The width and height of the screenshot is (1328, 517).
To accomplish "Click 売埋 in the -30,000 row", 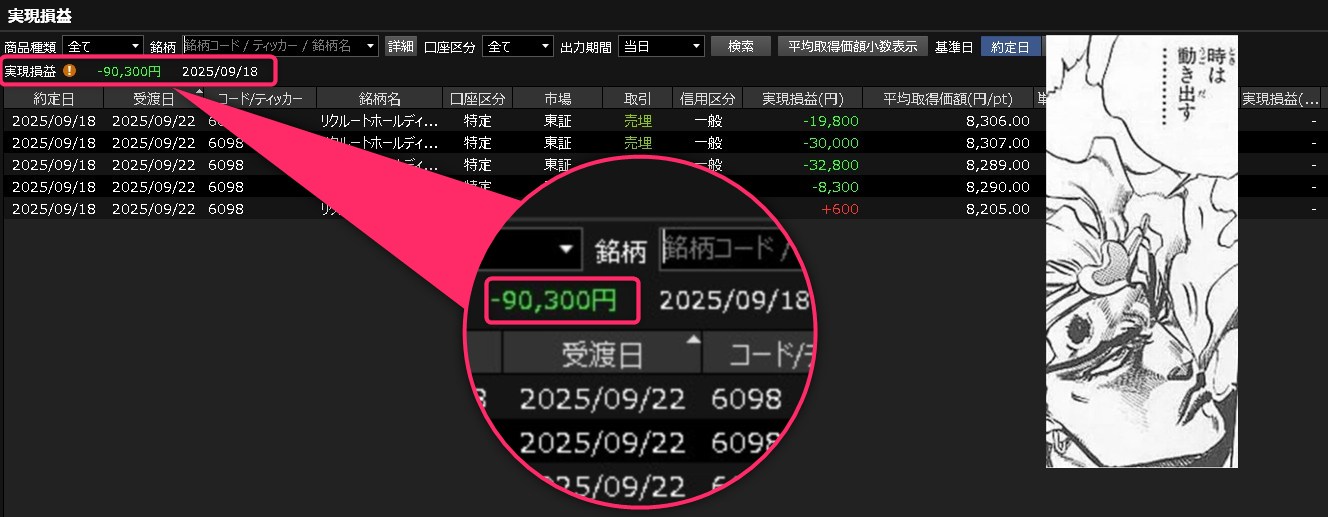I will [x=637, y=142].
